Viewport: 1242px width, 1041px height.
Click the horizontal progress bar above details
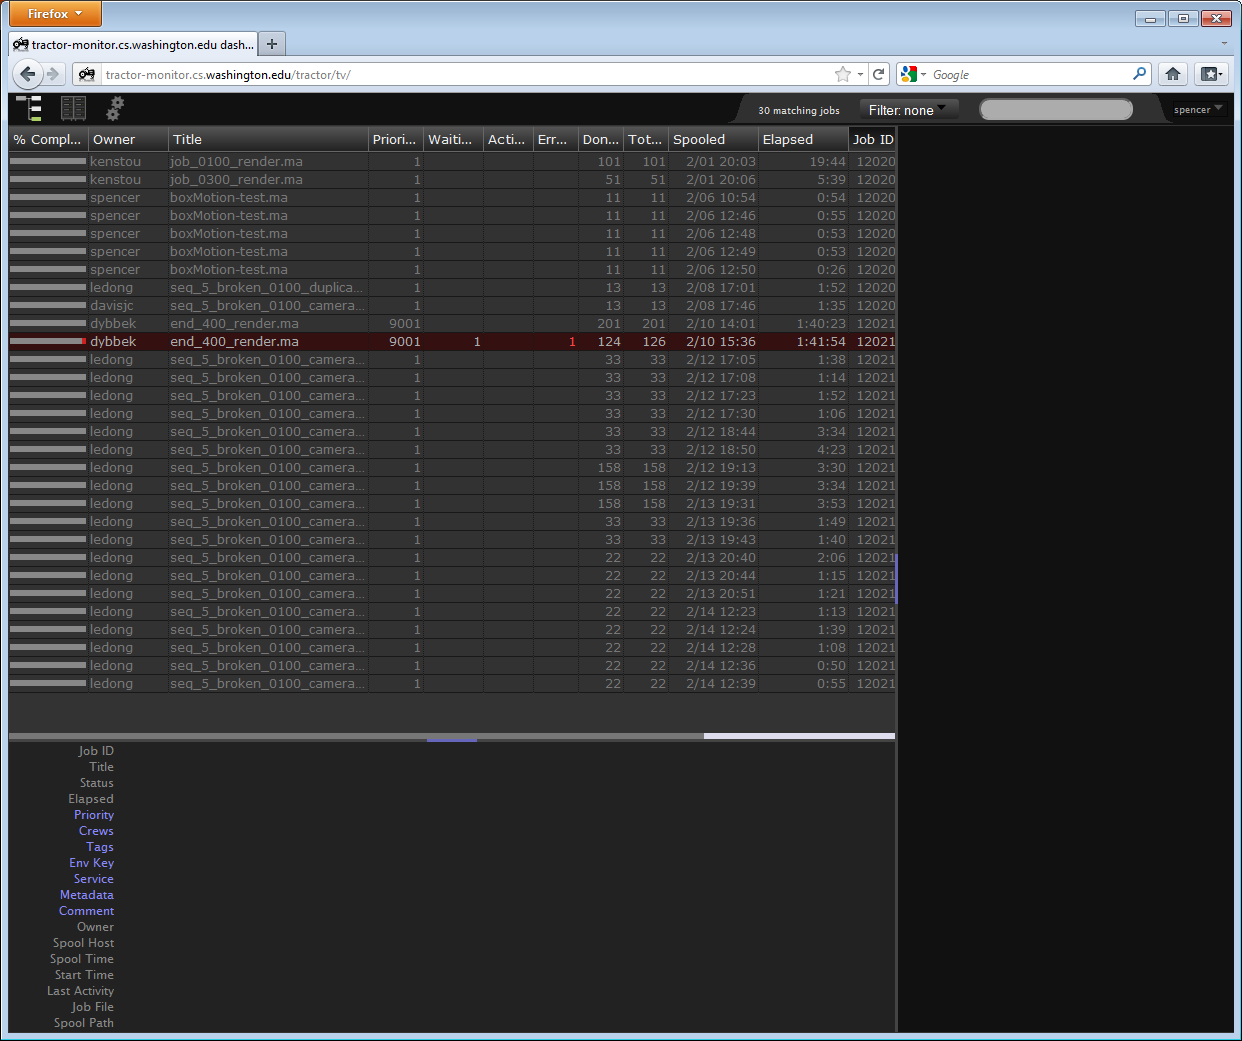452,736
